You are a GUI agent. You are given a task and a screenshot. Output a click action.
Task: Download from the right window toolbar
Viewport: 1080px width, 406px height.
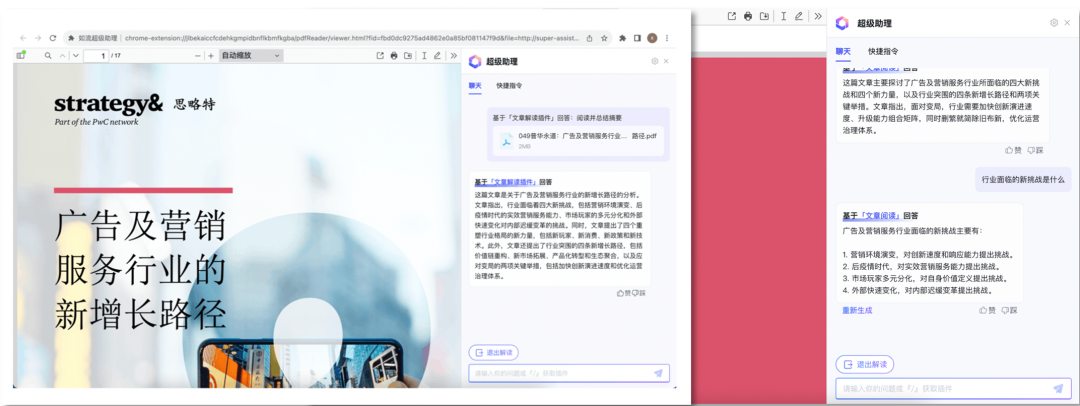click(x=765, y=16)
